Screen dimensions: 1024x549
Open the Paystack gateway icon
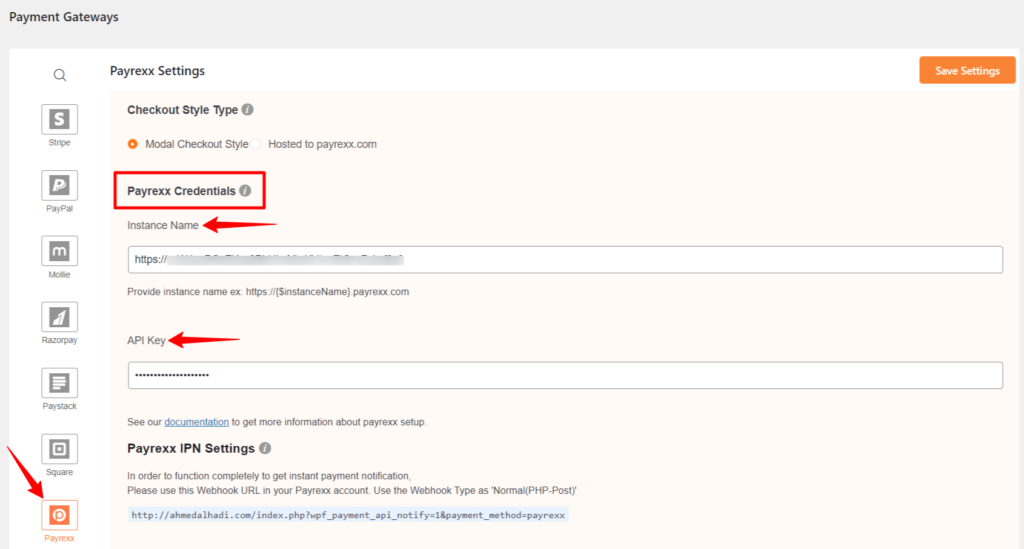click(x=59, y=383)
